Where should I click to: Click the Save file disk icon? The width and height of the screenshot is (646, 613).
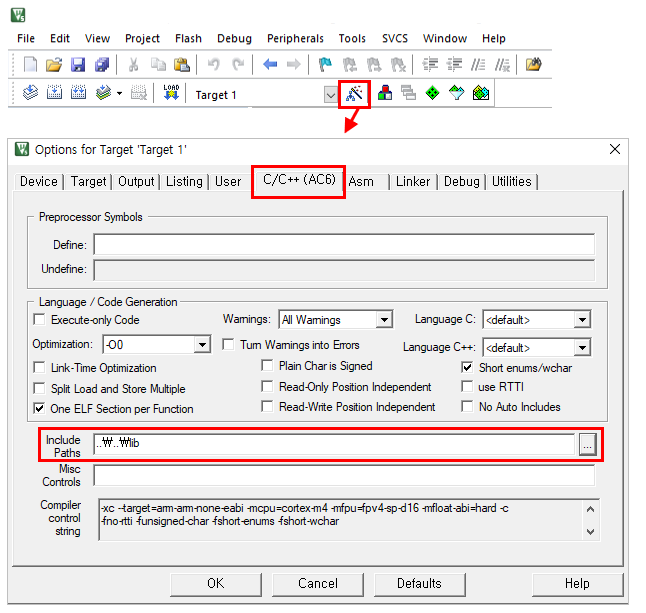point(78,65)
